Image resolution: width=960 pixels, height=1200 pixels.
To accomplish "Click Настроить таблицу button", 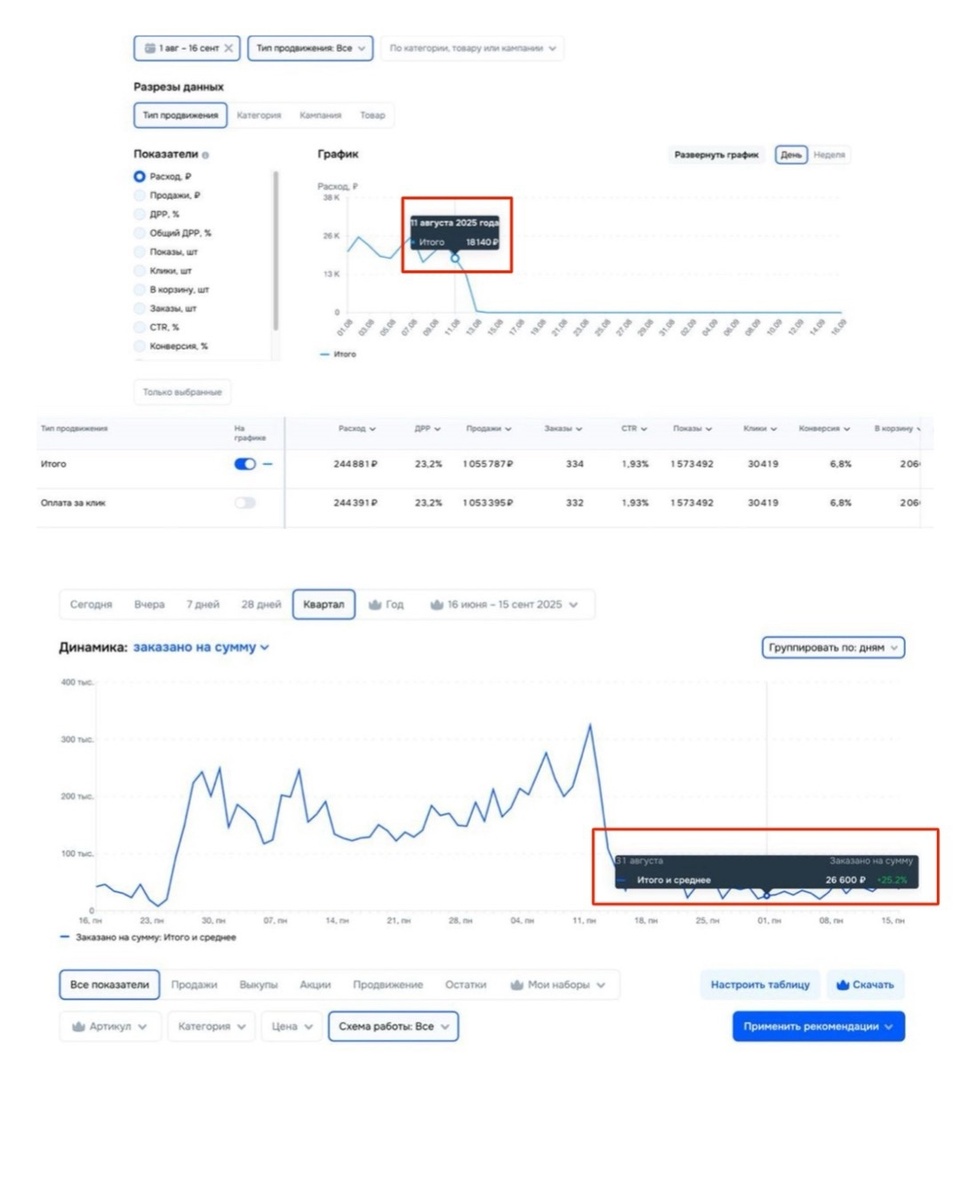I will [x=760, y=985].
